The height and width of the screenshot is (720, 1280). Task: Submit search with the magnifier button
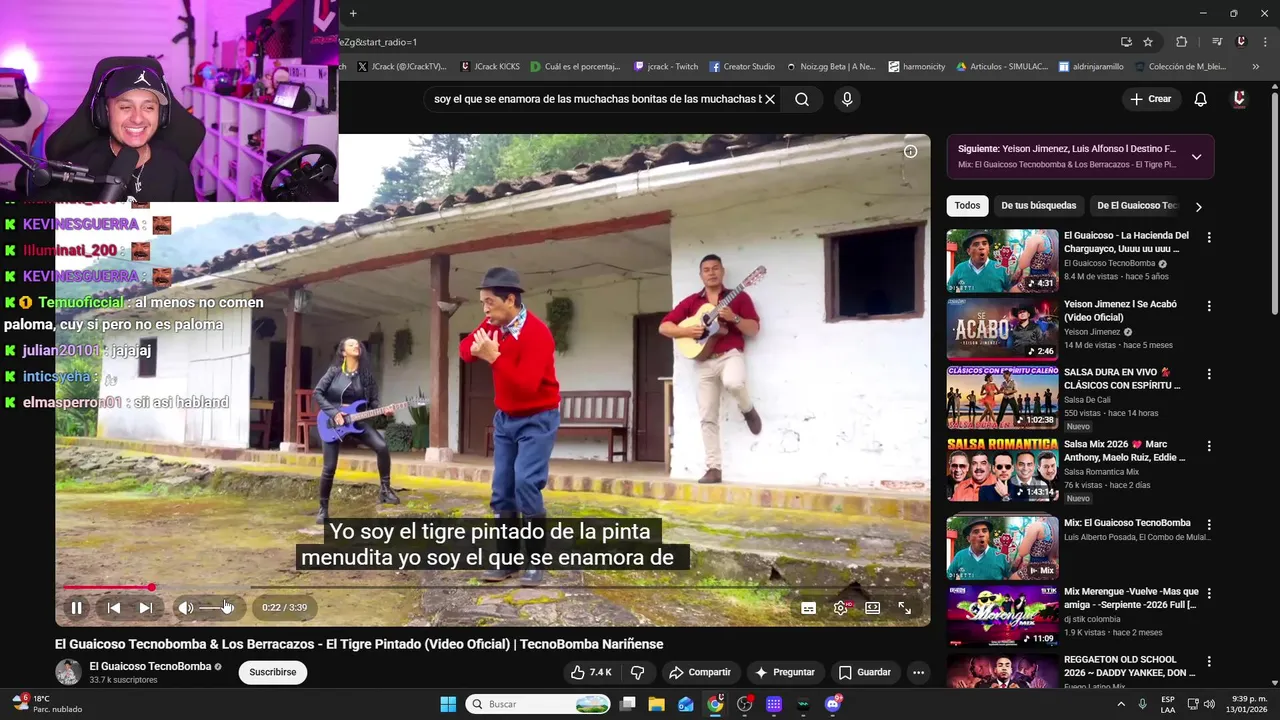802,99
